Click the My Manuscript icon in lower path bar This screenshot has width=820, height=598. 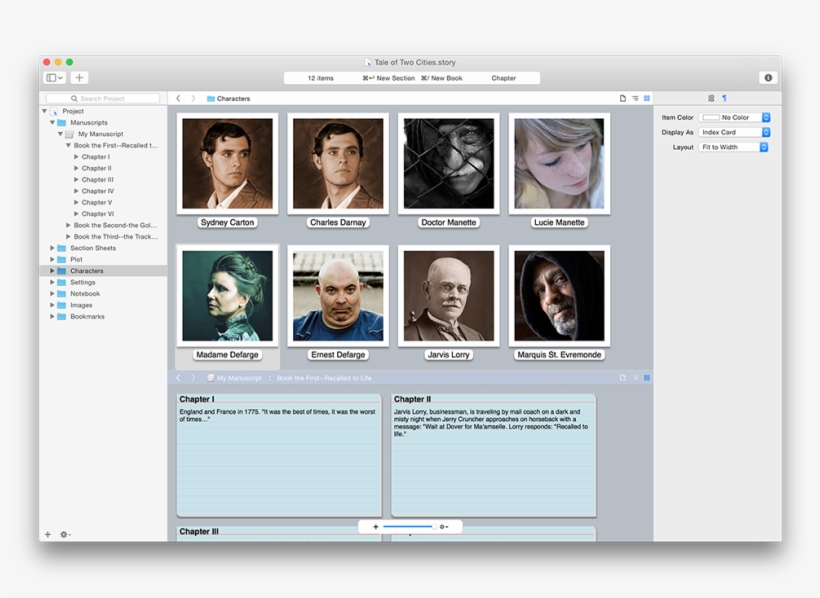point(211,378)
